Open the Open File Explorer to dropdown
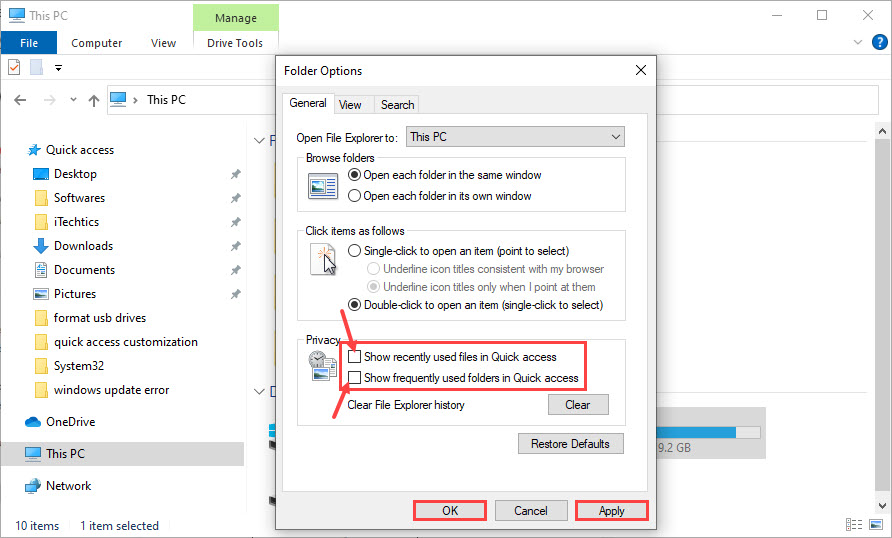 pos(515,137)
